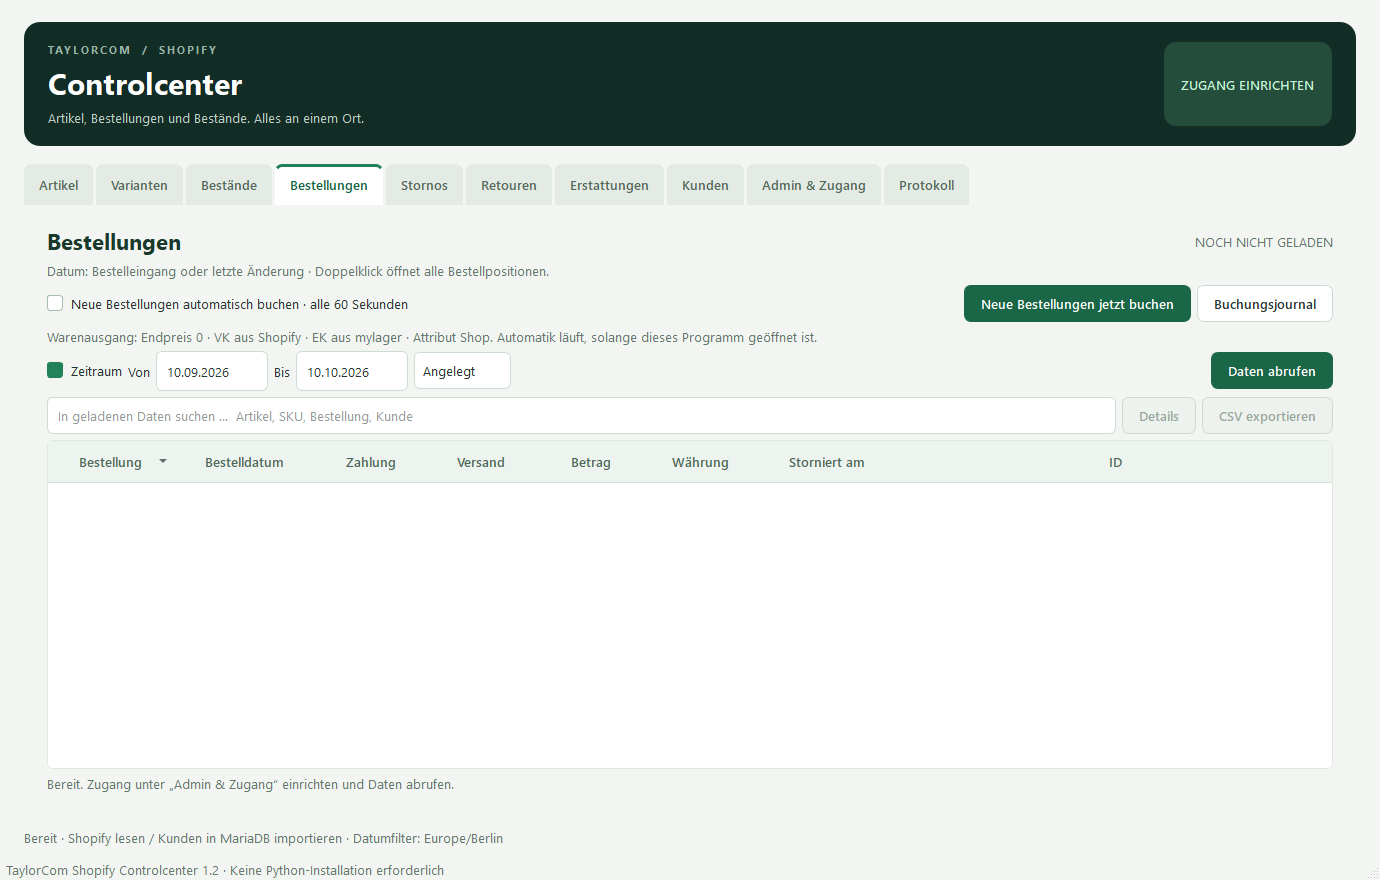Image resolution: width=1380 pixels, height=880 pixels.
Task: Sort by the Storniert am column header
Action: [827, 462]
